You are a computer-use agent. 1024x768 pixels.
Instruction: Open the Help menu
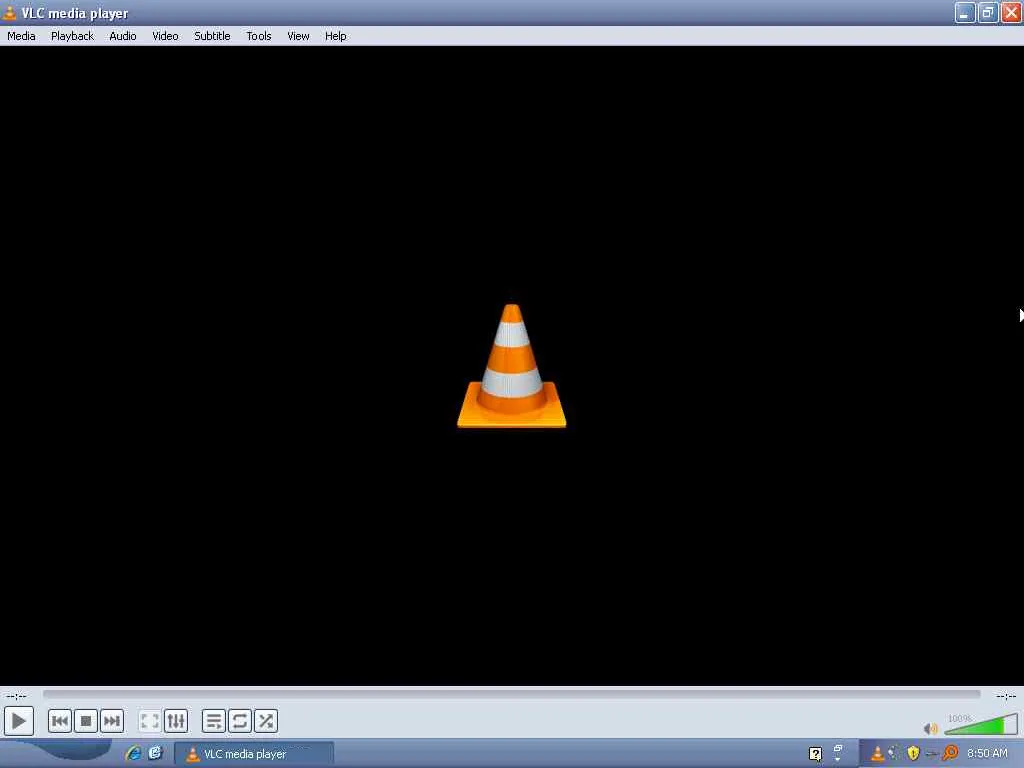336,36
